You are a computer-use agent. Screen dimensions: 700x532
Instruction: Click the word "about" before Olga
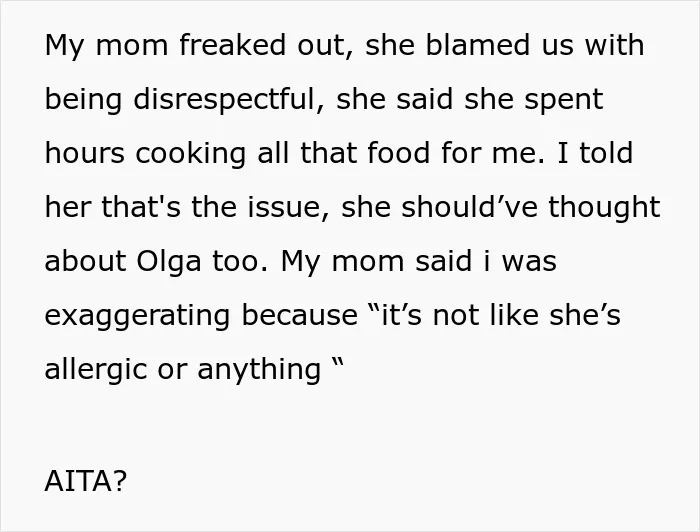[85, 262]
